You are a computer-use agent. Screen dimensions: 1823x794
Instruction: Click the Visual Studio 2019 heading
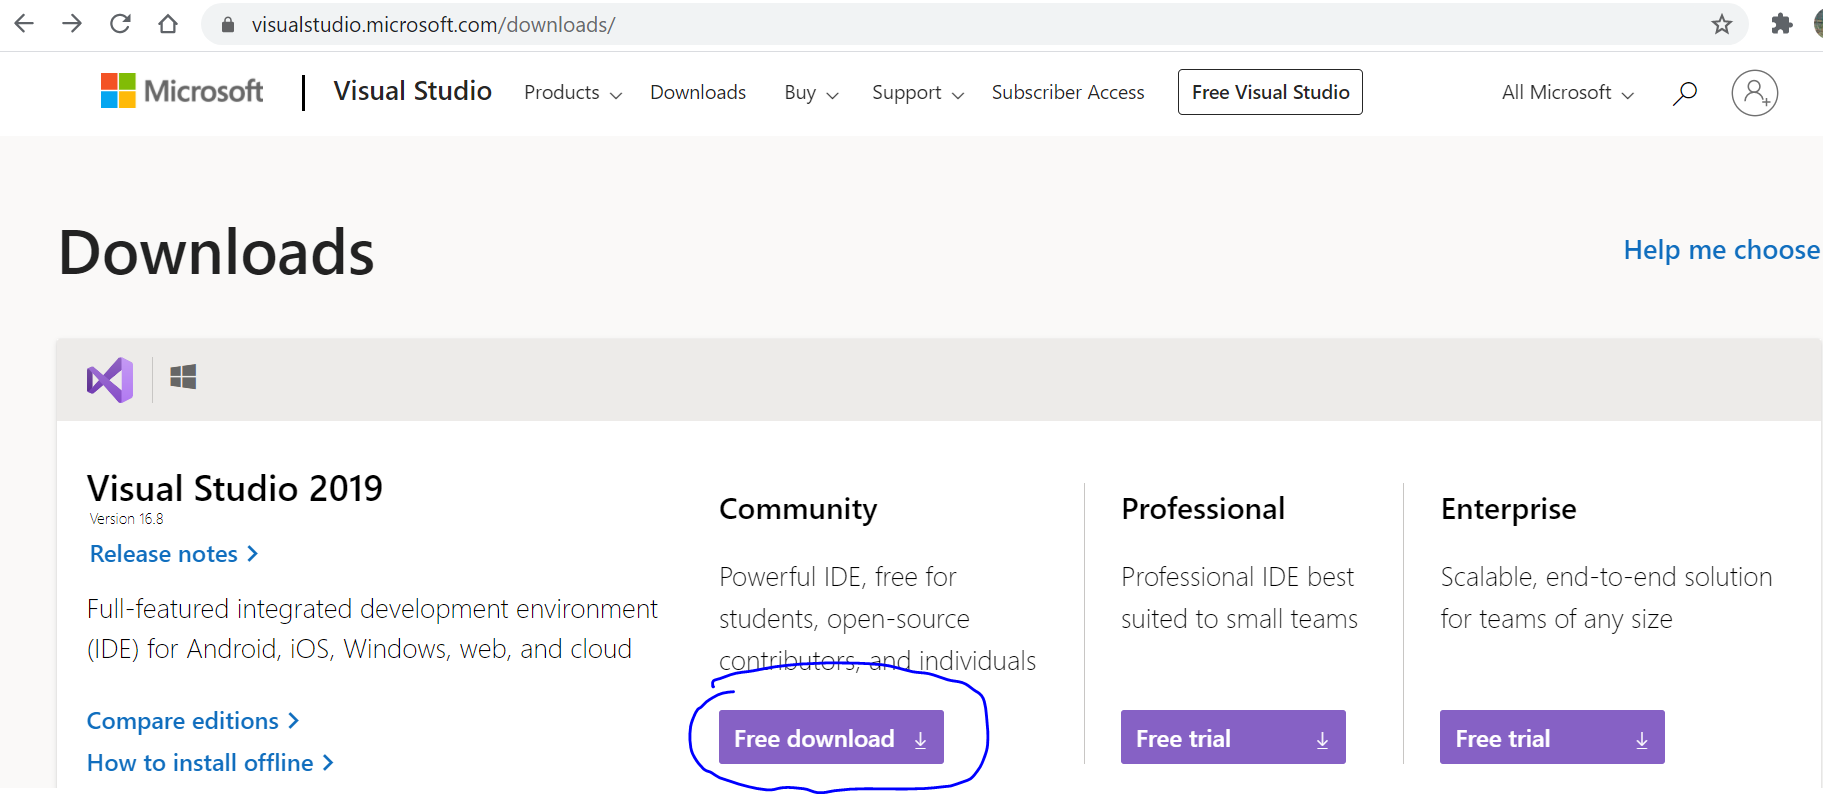pyautogui.click(x=235, y=489)
